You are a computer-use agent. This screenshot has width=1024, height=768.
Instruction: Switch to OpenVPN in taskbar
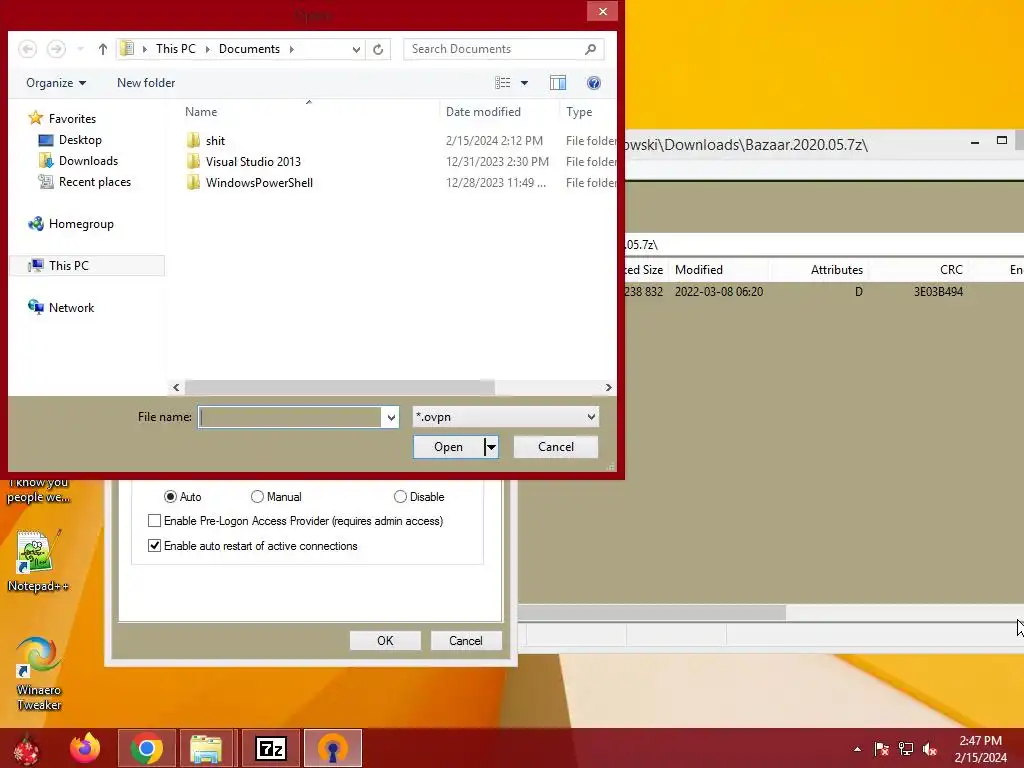pos(333,748)
